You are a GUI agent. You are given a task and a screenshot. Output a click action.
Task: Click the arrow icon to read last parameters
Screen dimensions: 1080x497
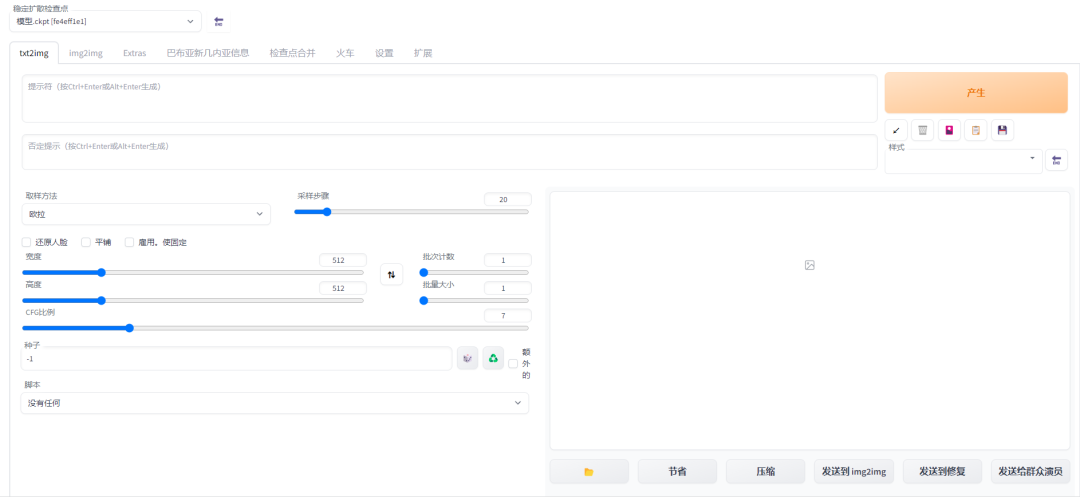(x=896, y=130)
